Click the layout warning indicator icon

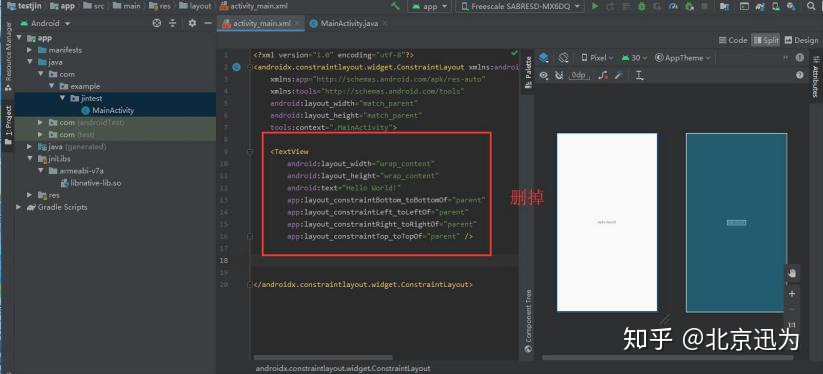[x=799, y=58]
